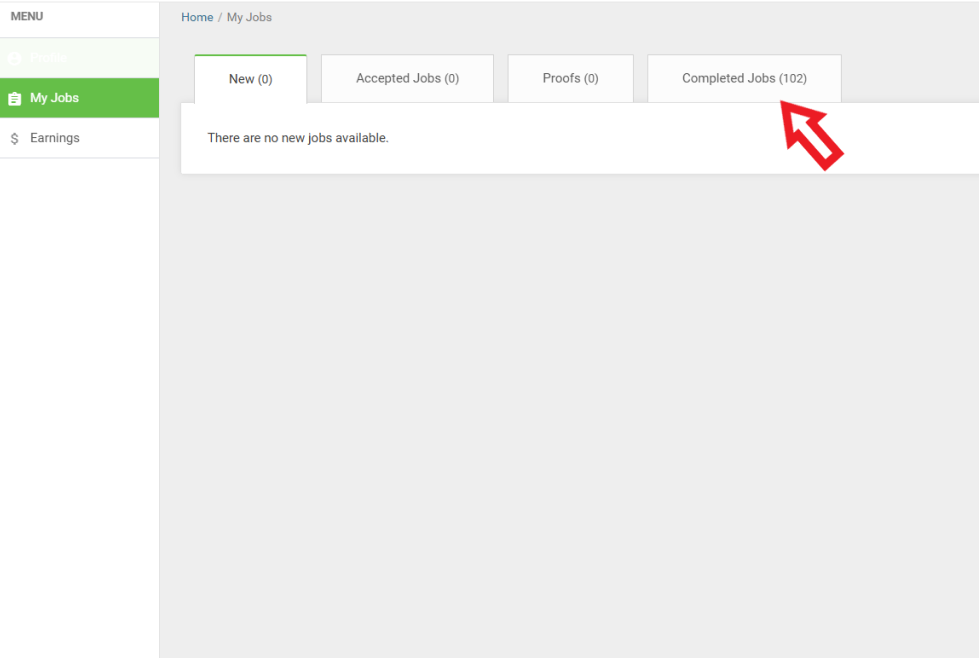This screenshot has height=658, width=979.
Task: Click the (102) count on Completed Jobs
Action: pos(793,78)
